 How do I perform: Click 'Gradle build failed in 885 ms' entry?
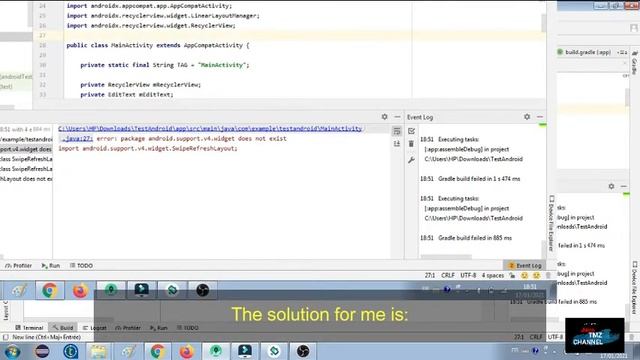[x=475, y=238]
